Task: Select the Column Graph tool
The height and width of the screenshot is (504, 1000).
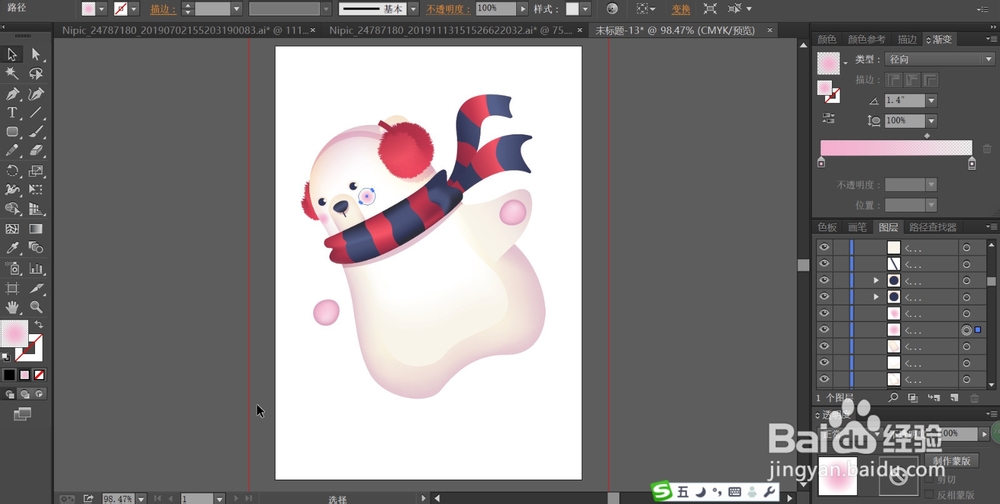Action: pos(36,269)
